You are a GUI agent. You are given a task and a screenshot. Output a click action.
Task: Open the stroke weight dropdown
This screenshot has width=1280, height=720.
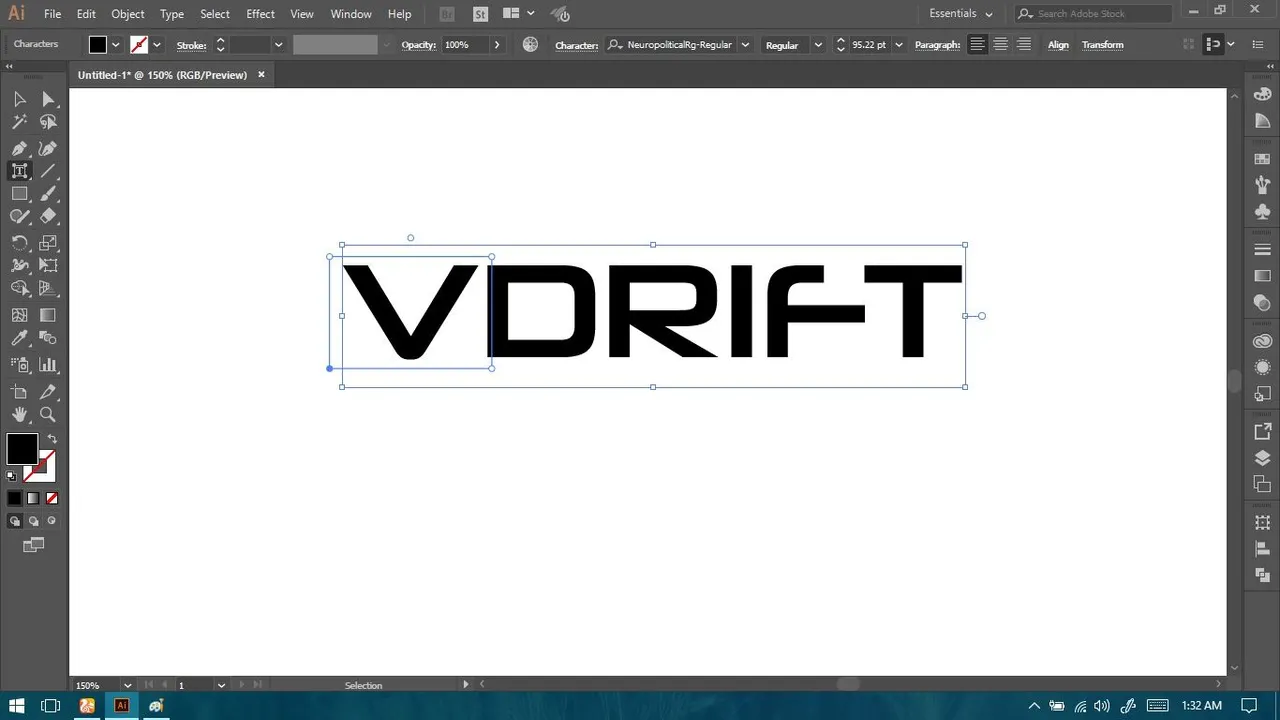[x=278, y=45]
